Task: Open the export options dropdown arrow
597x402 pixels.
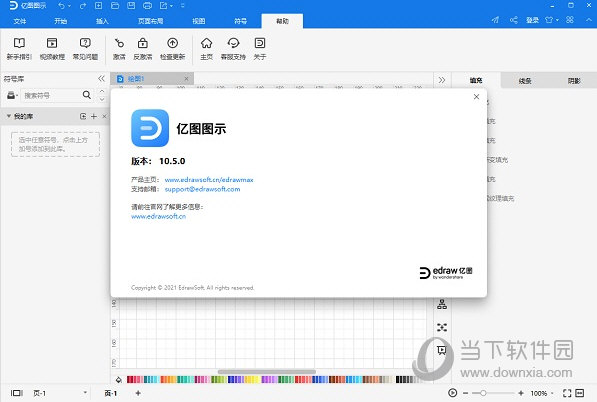Action: pos(171,6)
